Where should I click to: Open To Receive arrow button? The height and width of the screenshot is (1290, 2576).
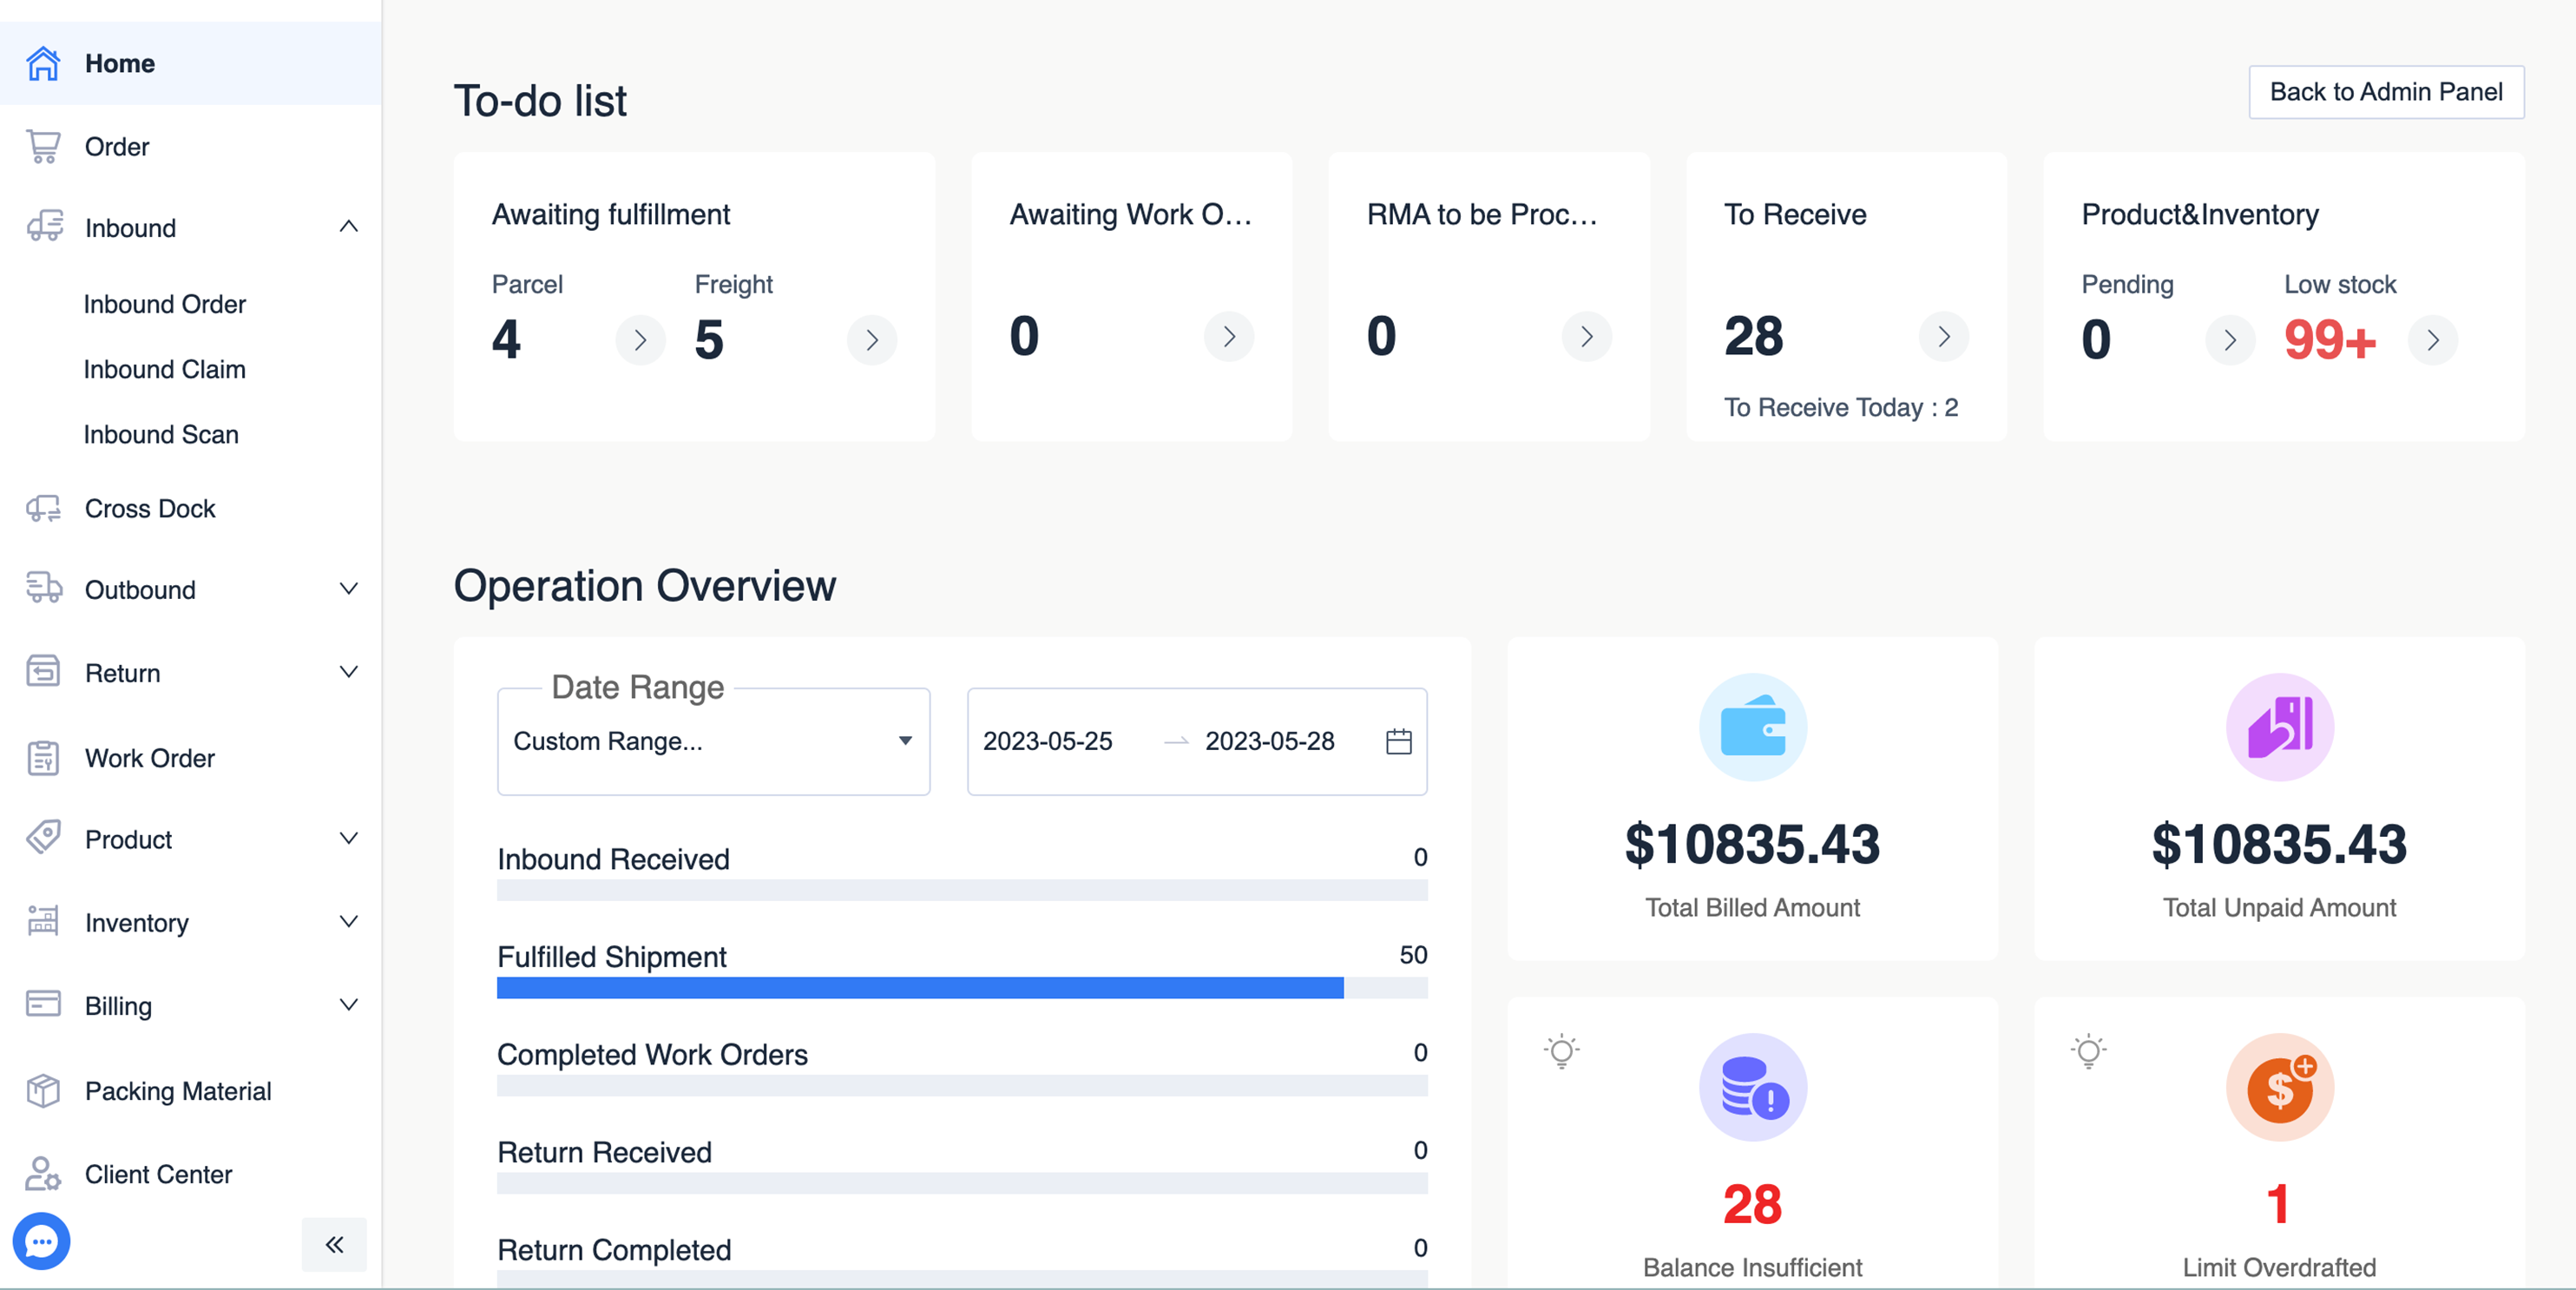click(1944, 337)
